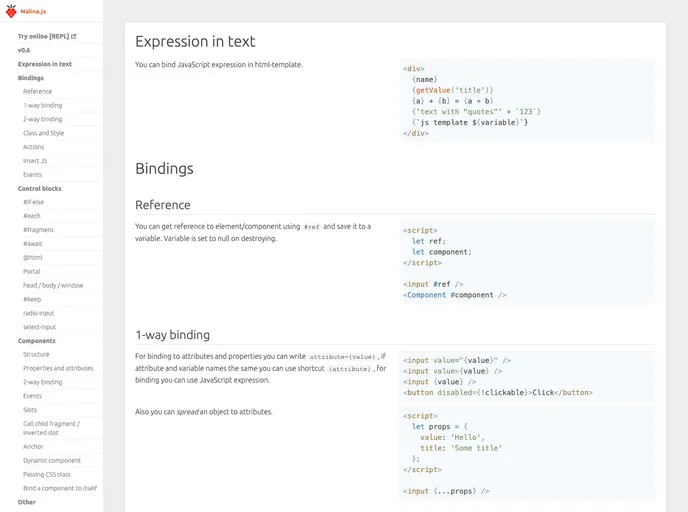
Task: Open head / body / window link
Action: tap(53, 286)
